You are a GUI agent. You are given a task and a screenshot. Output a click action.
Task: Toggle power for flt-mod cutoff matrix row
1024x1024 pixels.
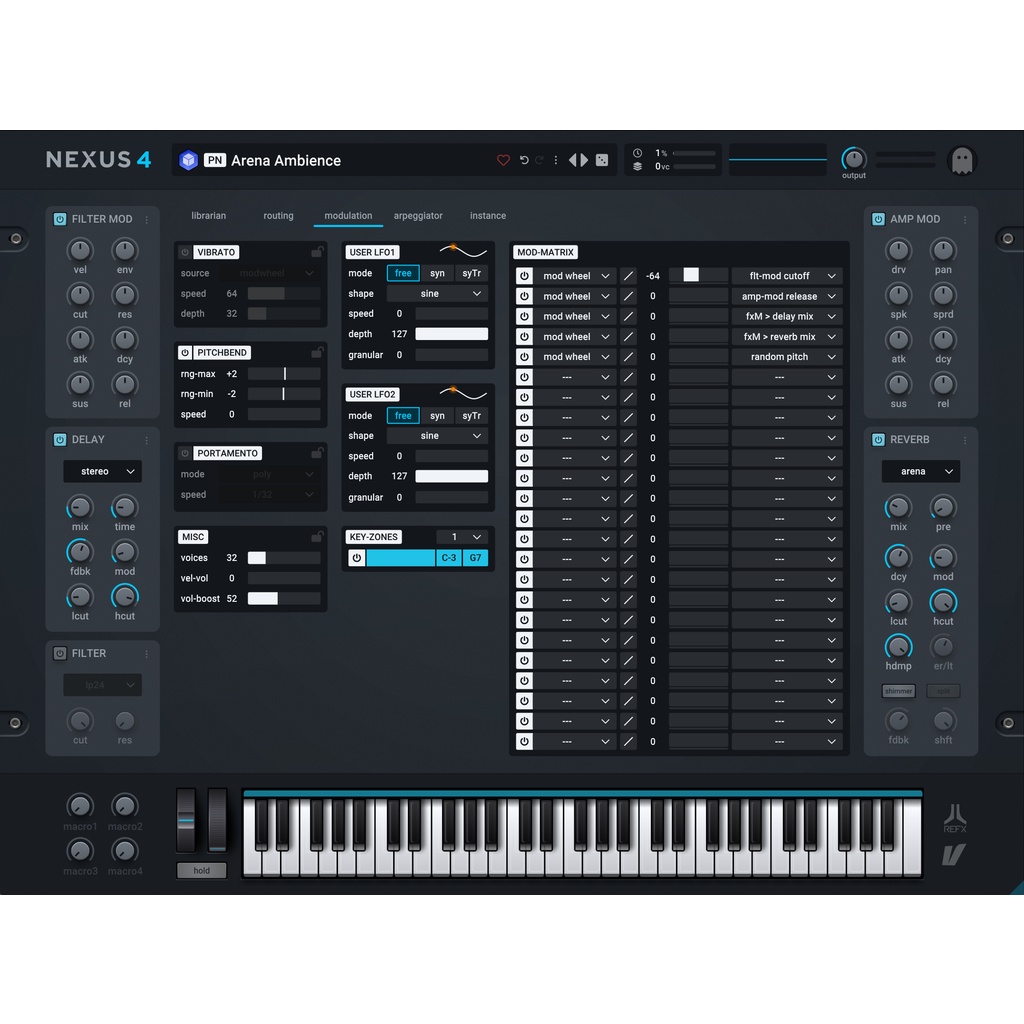coord(524,276)
